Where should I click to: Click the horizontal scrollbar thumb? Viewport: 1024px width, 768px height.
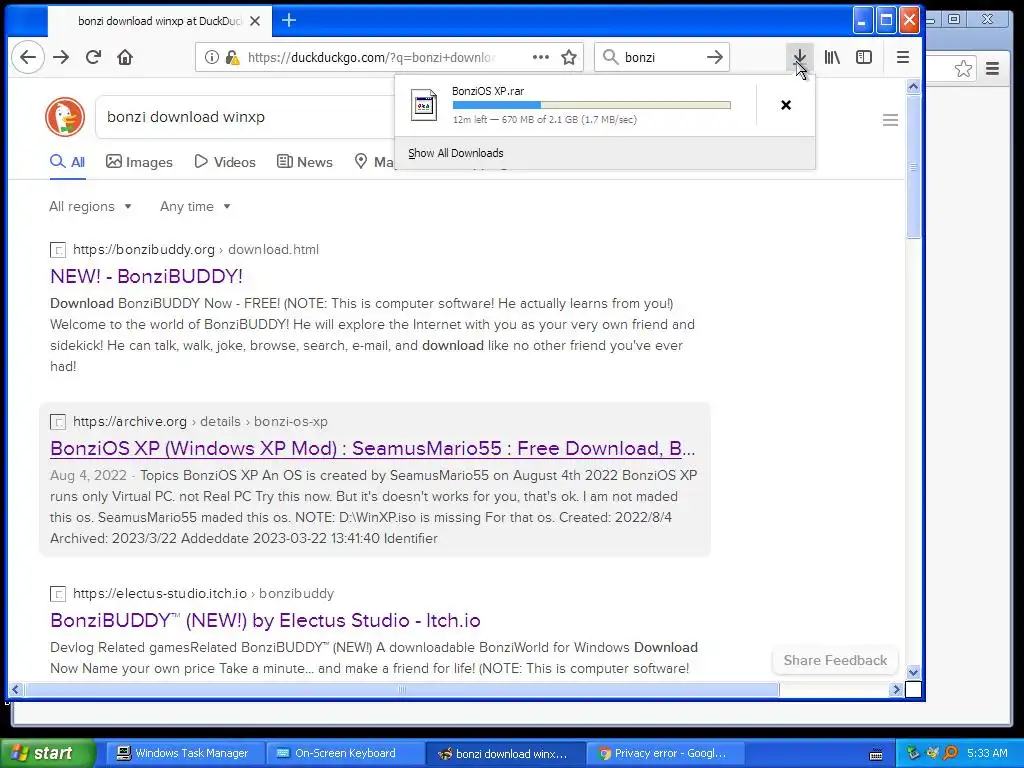[402, 690]
